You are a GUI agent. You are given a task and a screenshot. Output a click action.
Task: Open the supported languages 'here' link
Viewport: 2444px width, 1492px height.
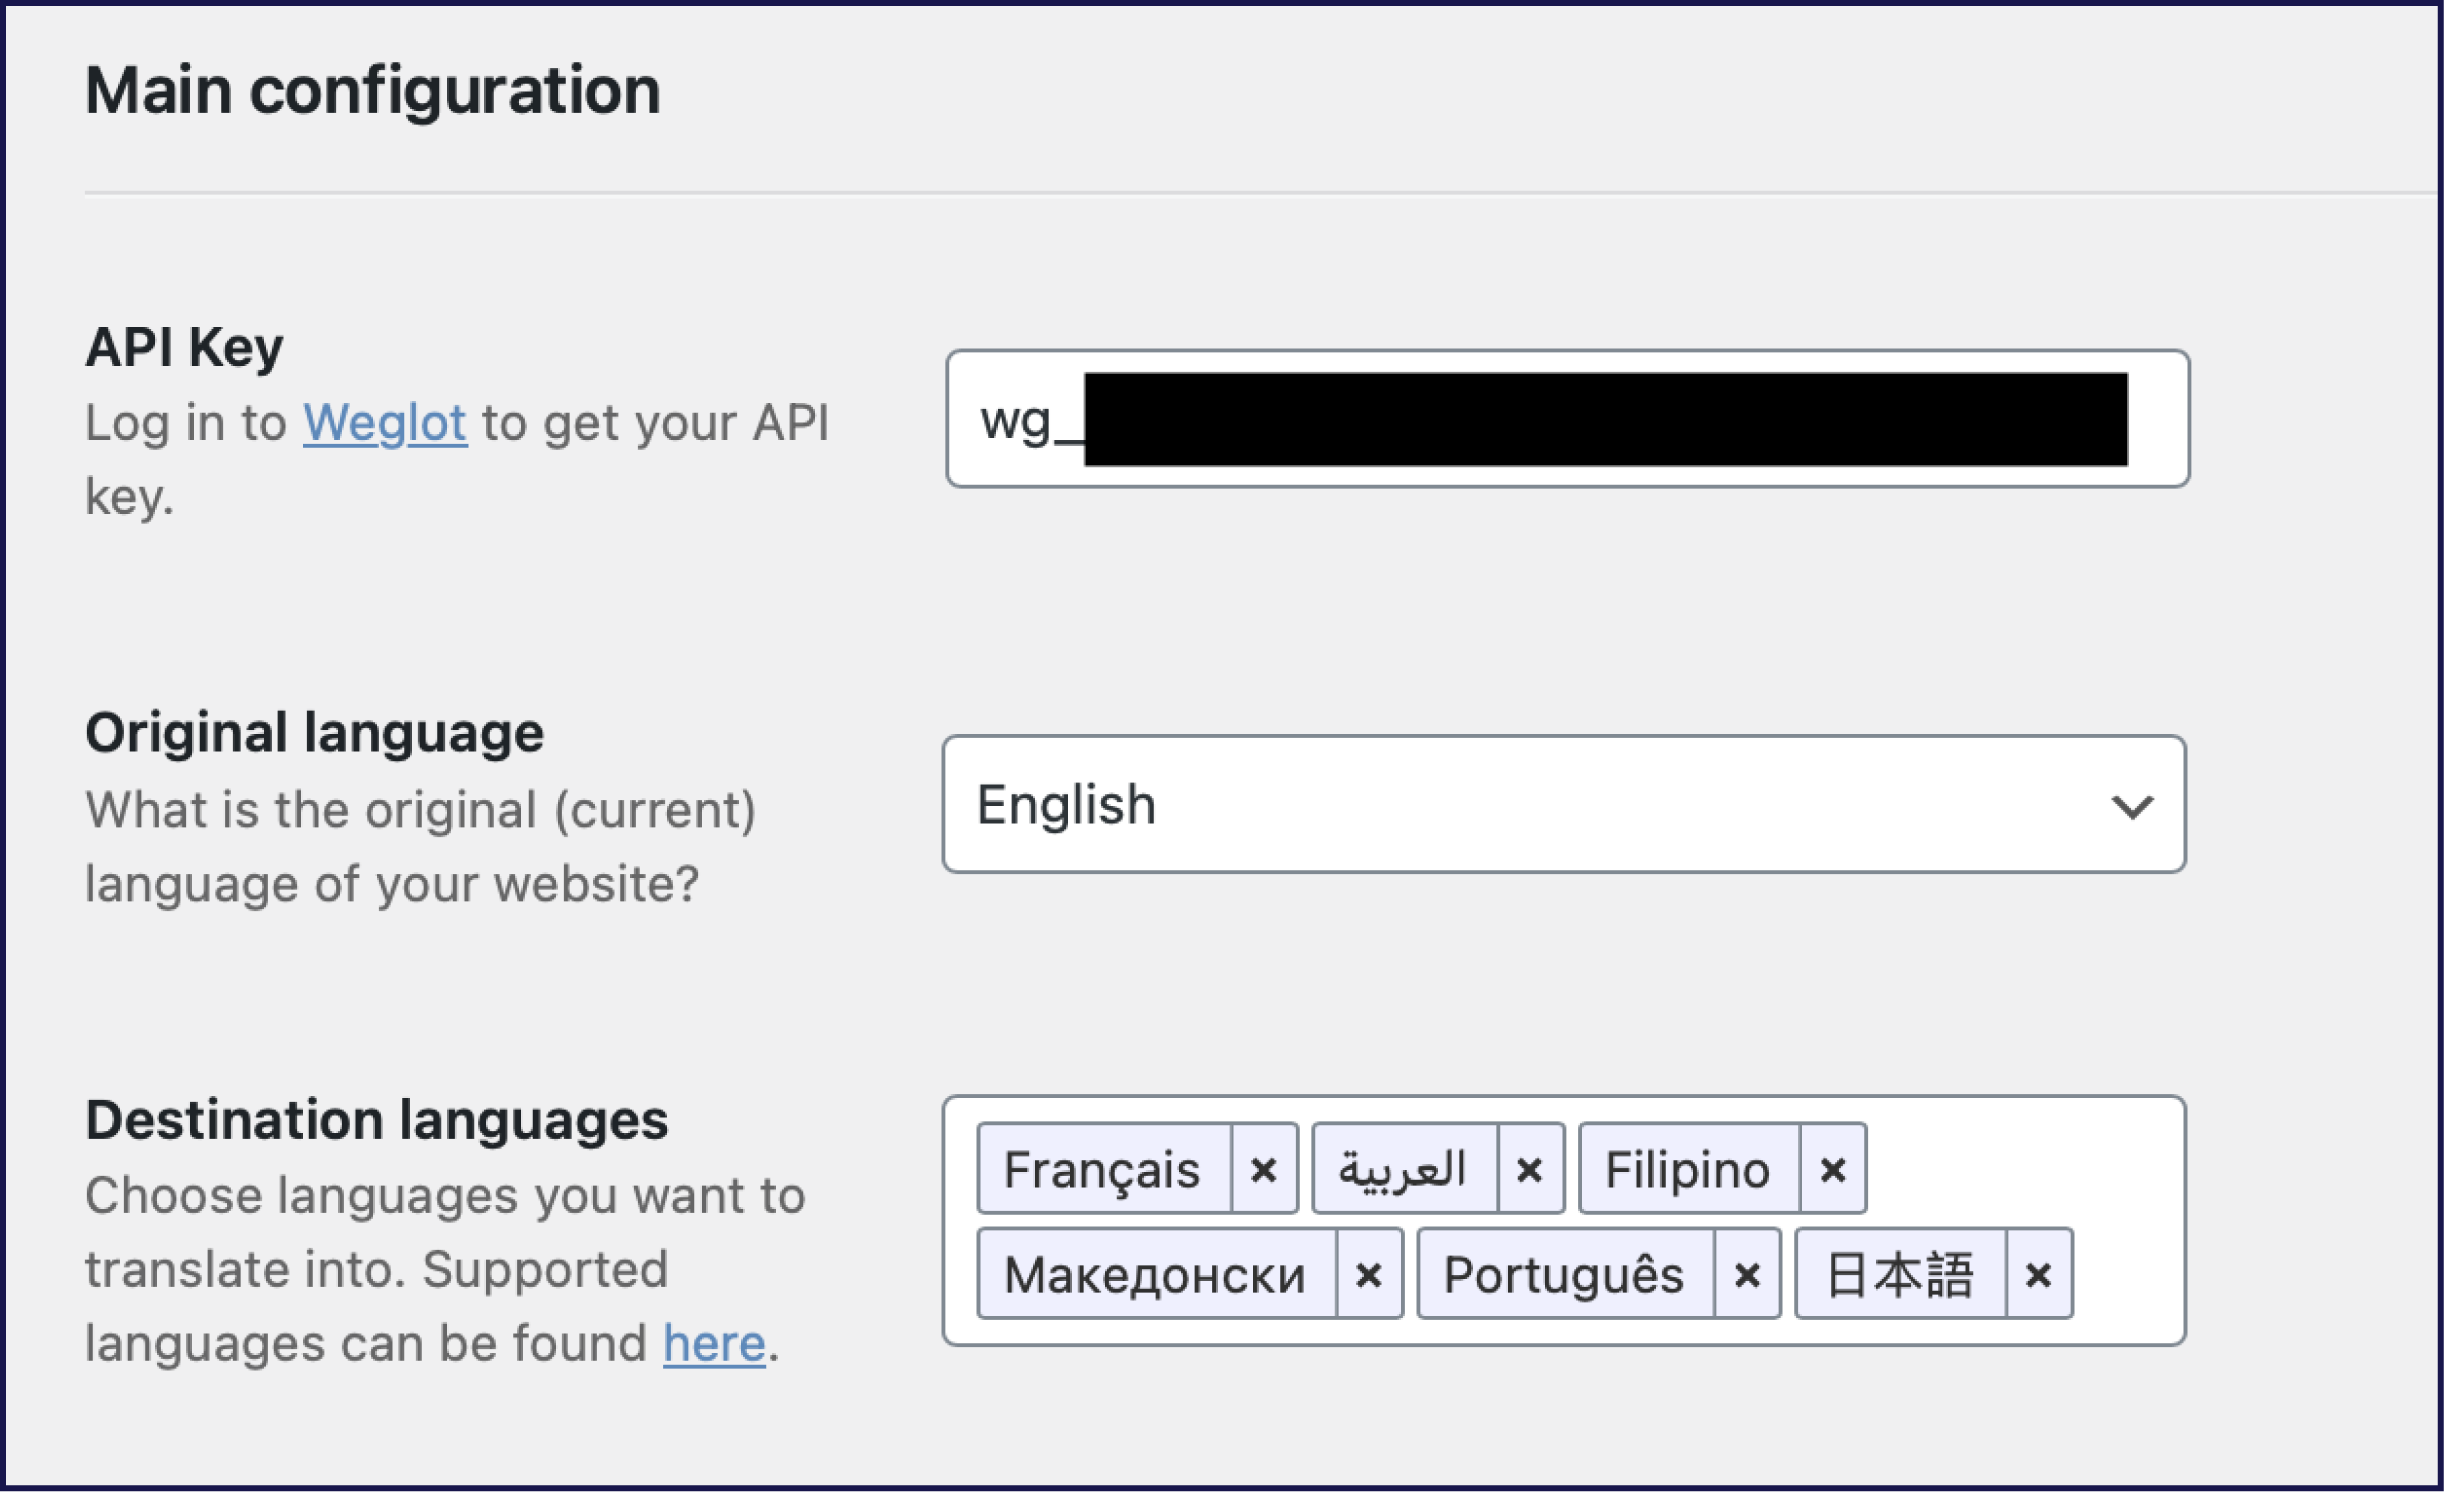coord(714,1344)
